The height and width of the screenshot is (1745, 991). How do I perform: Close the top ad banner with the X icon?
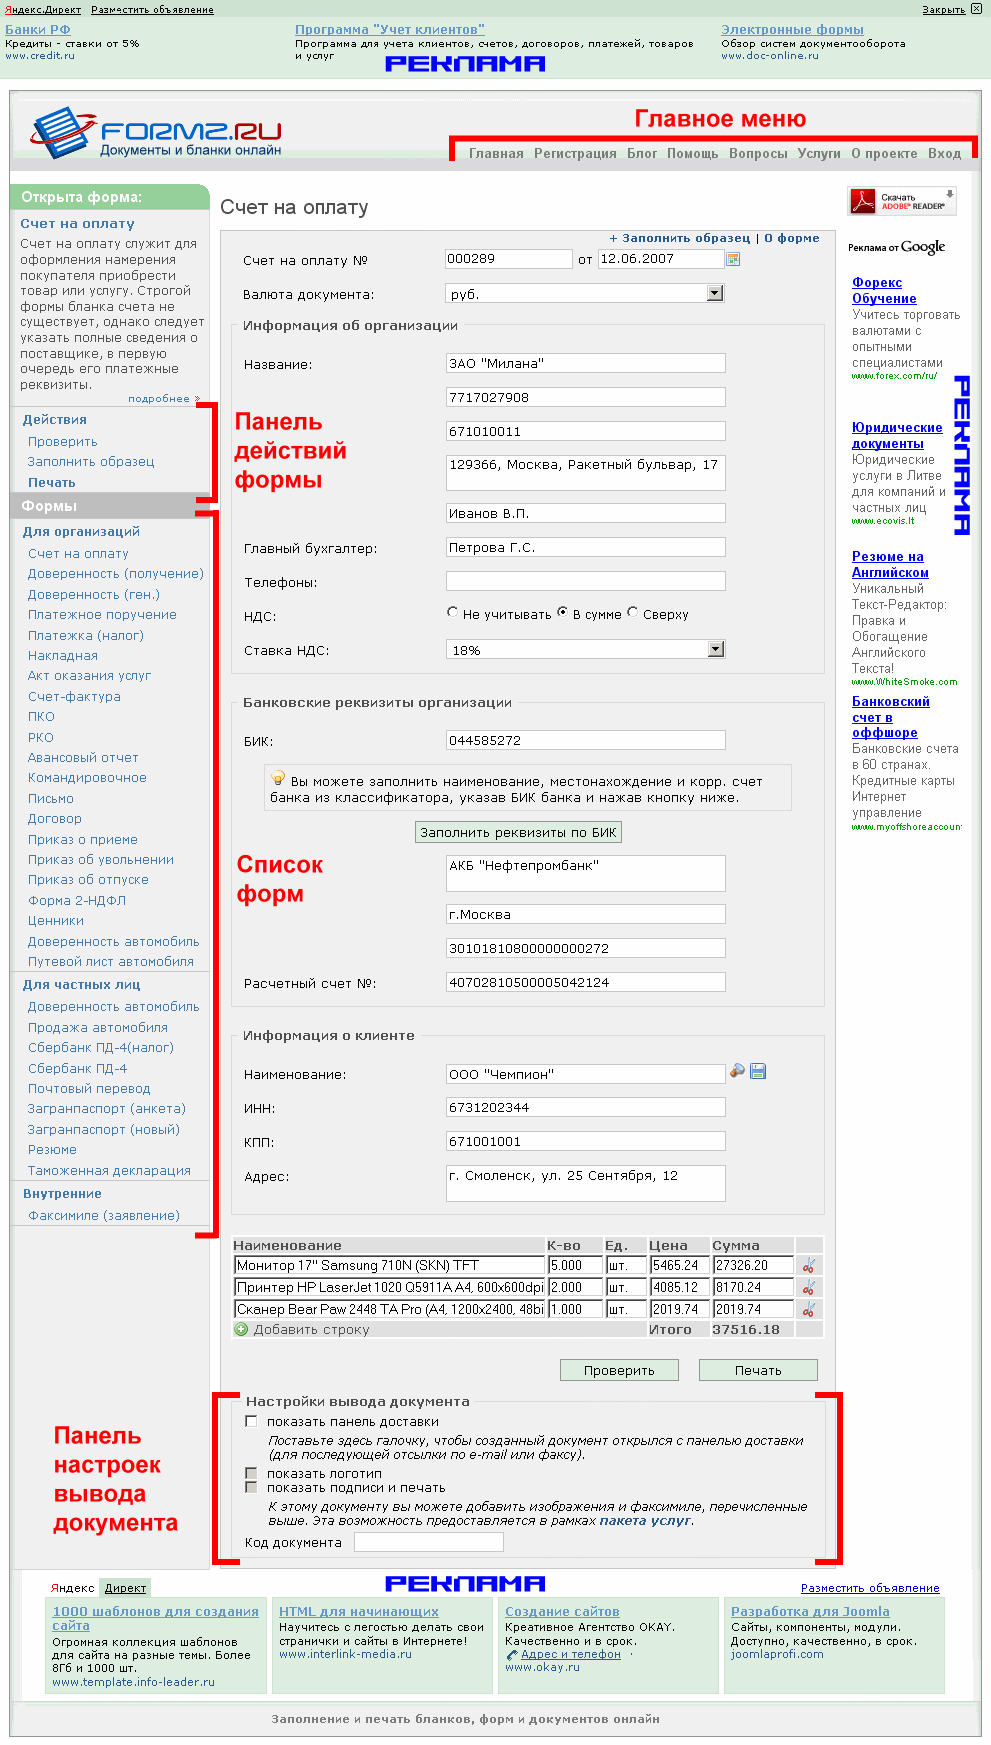click(x=976, y=9)
